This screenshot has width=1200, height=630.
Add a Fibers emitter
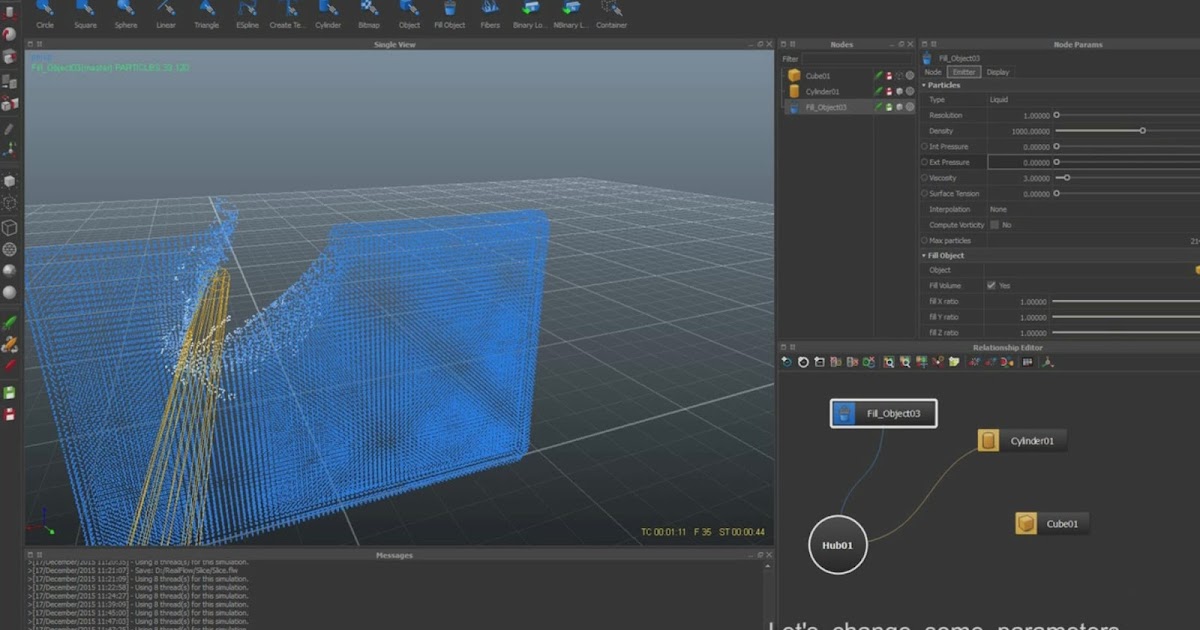[x=490, y=14]
